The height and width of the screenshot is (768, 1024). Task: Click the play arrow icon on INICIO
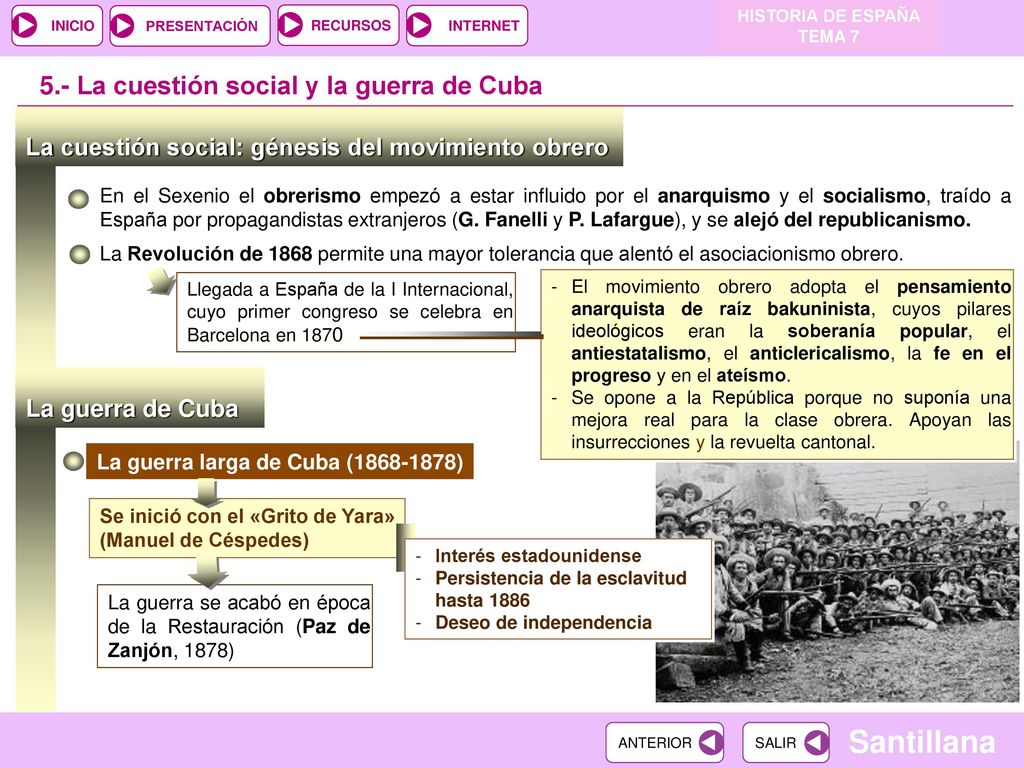pyautogui.click(x=25, y=25)
